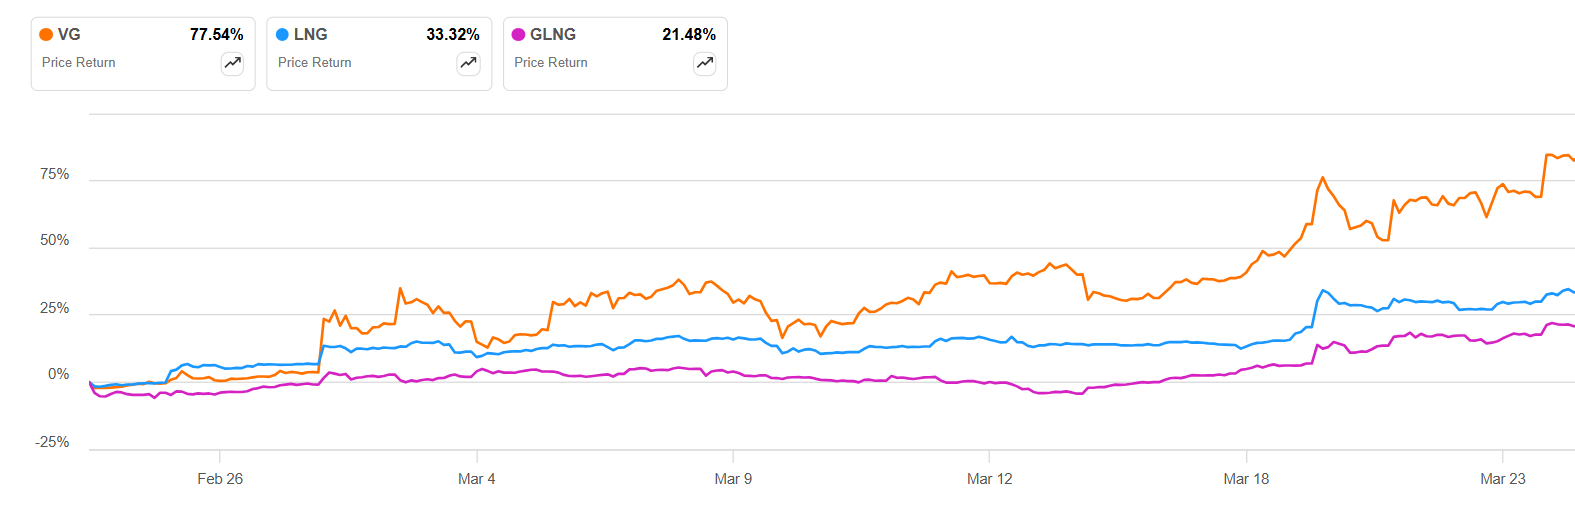This screenshot has width=1575, height=508.
Task: Select the orange VG color dot
Action: [x=46, y=34]
